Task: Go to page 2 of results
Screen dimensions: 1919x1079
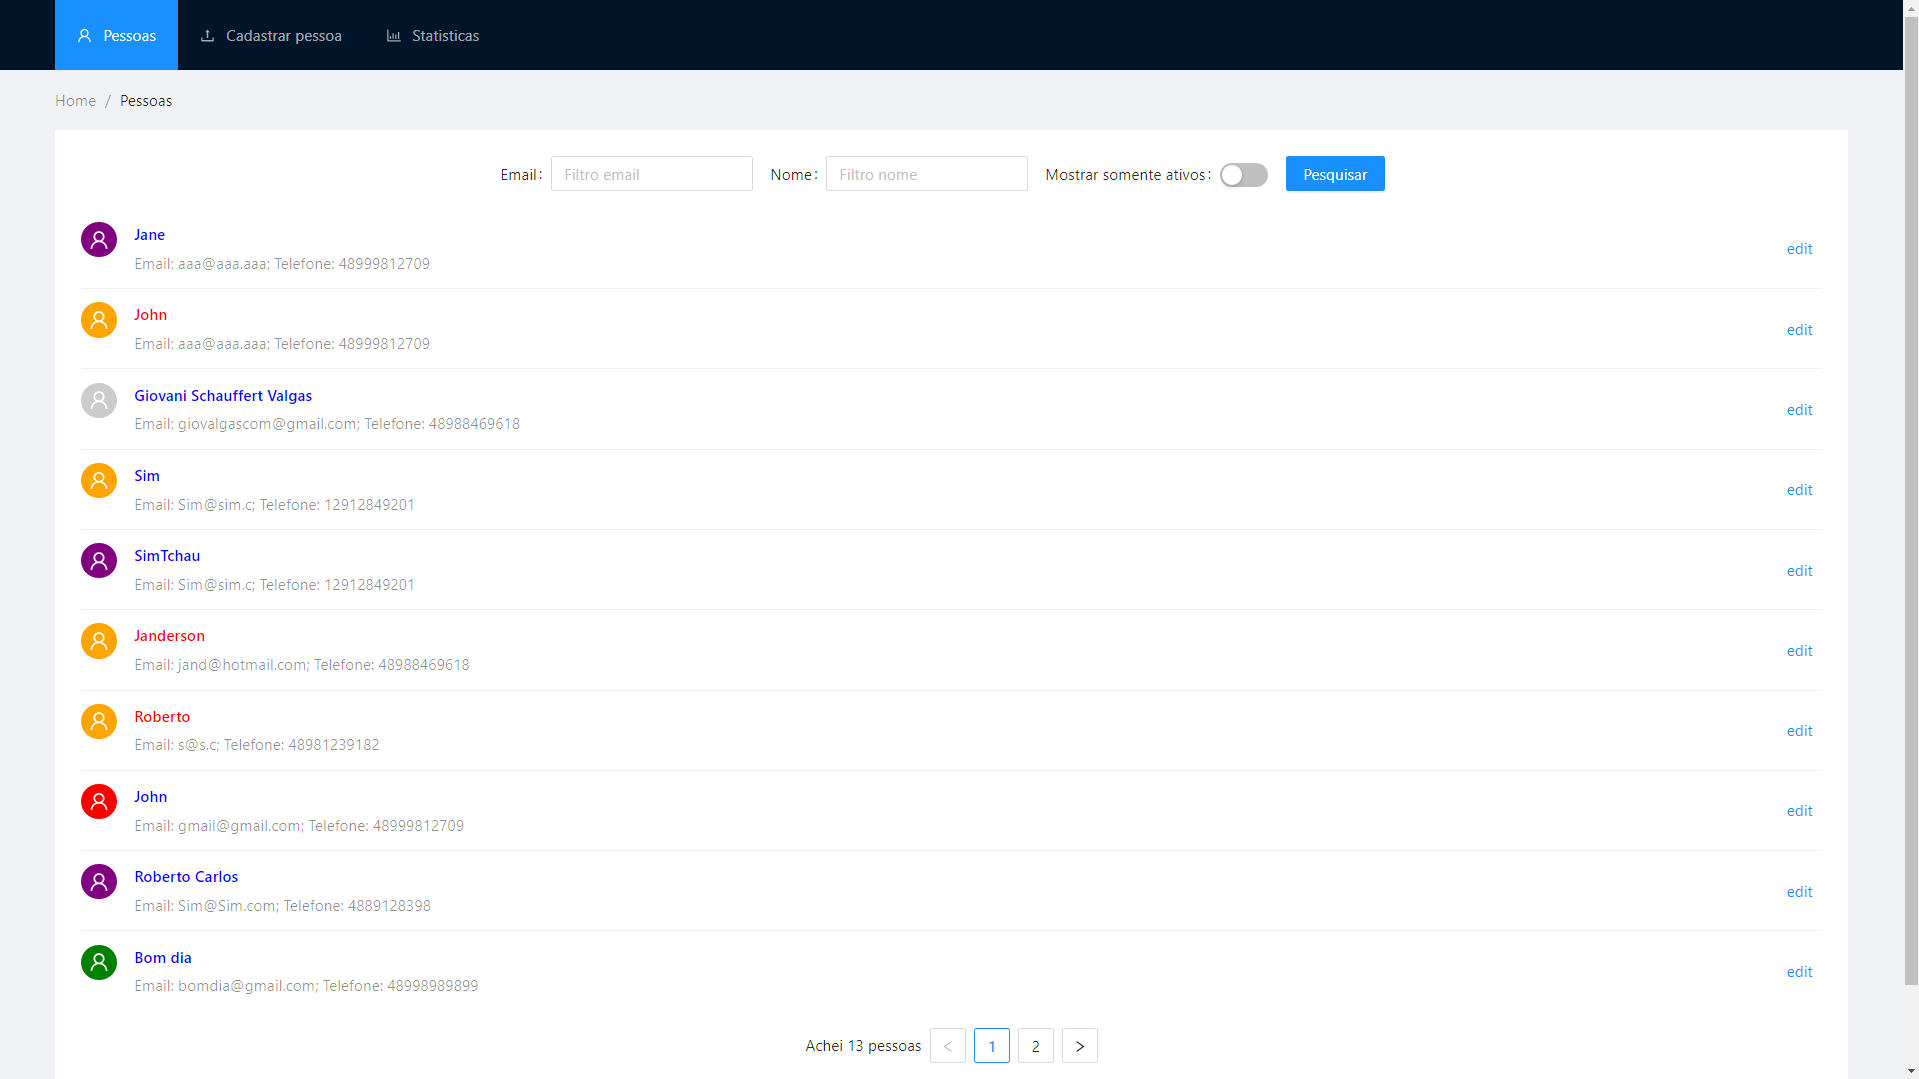Action: 1035,1045
